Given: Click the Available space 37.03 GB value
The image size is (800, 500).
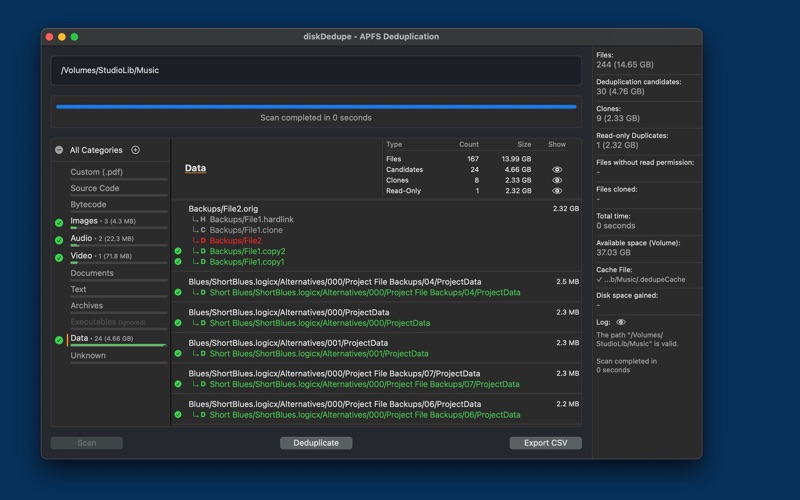Looking at the screenshot, I should point(613,253).
